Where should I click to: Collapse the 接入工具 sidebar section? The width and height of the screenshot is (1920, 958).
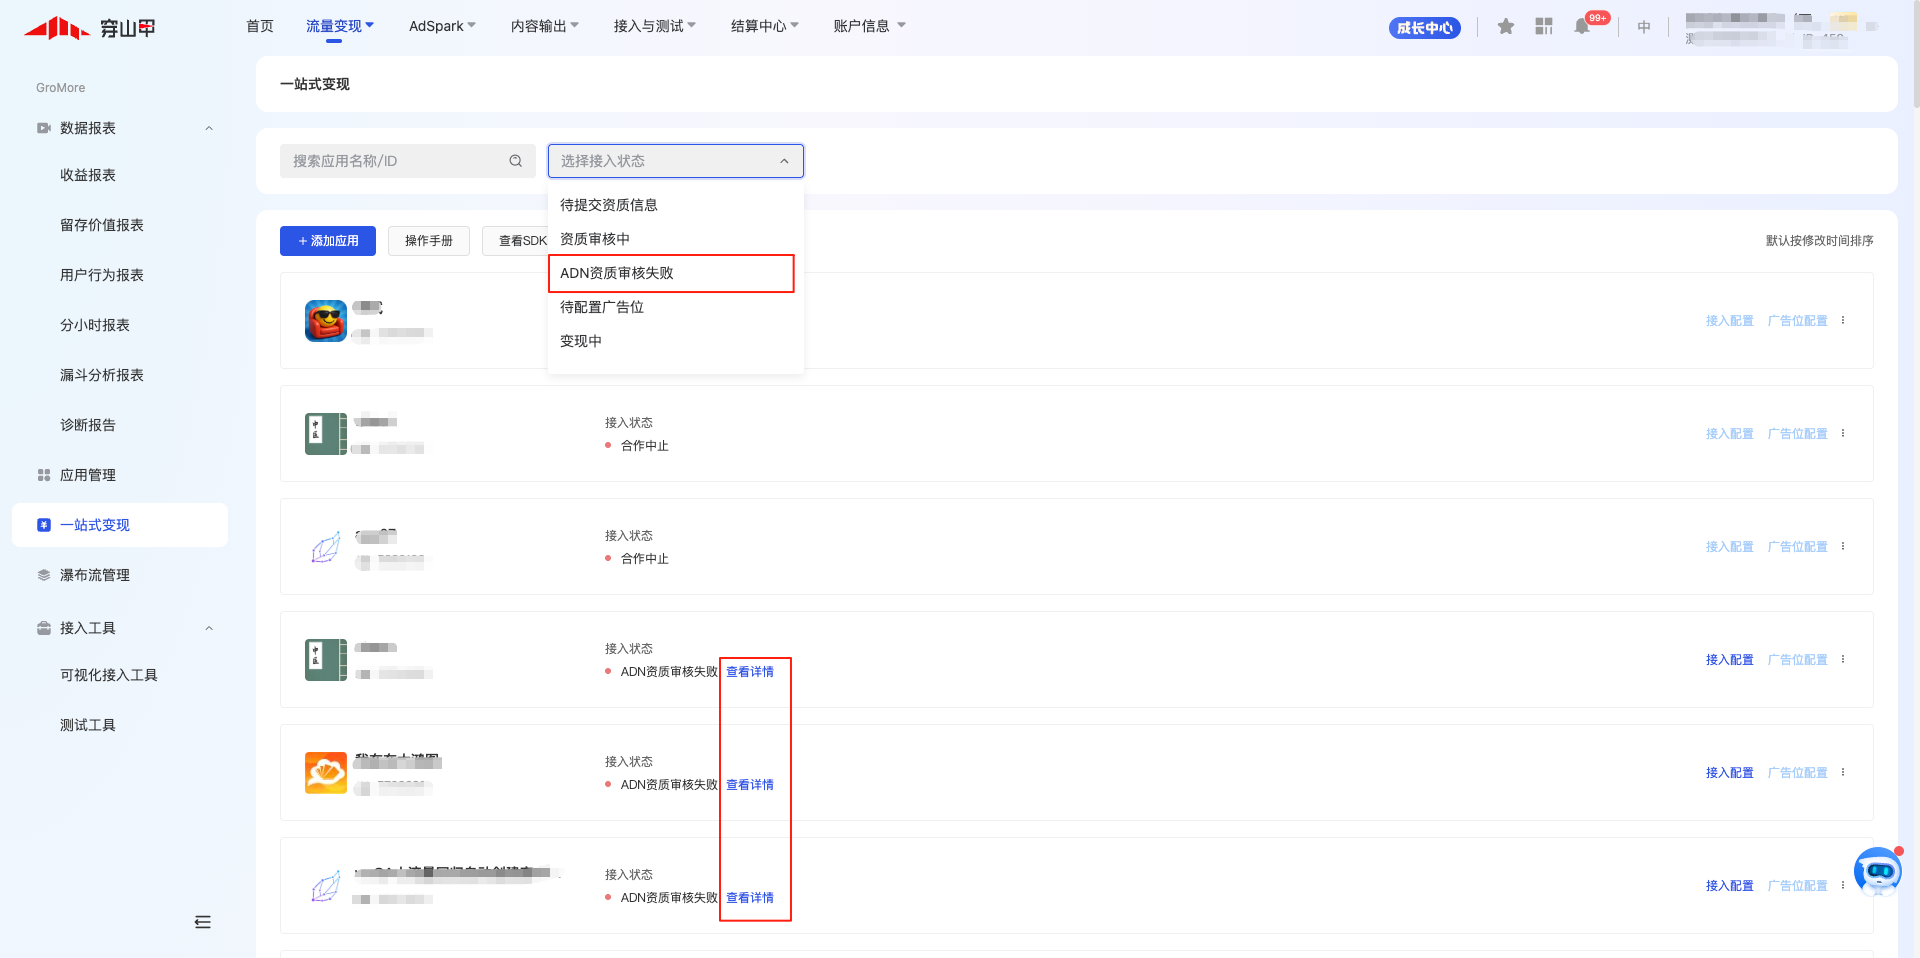tap(209, 628)
